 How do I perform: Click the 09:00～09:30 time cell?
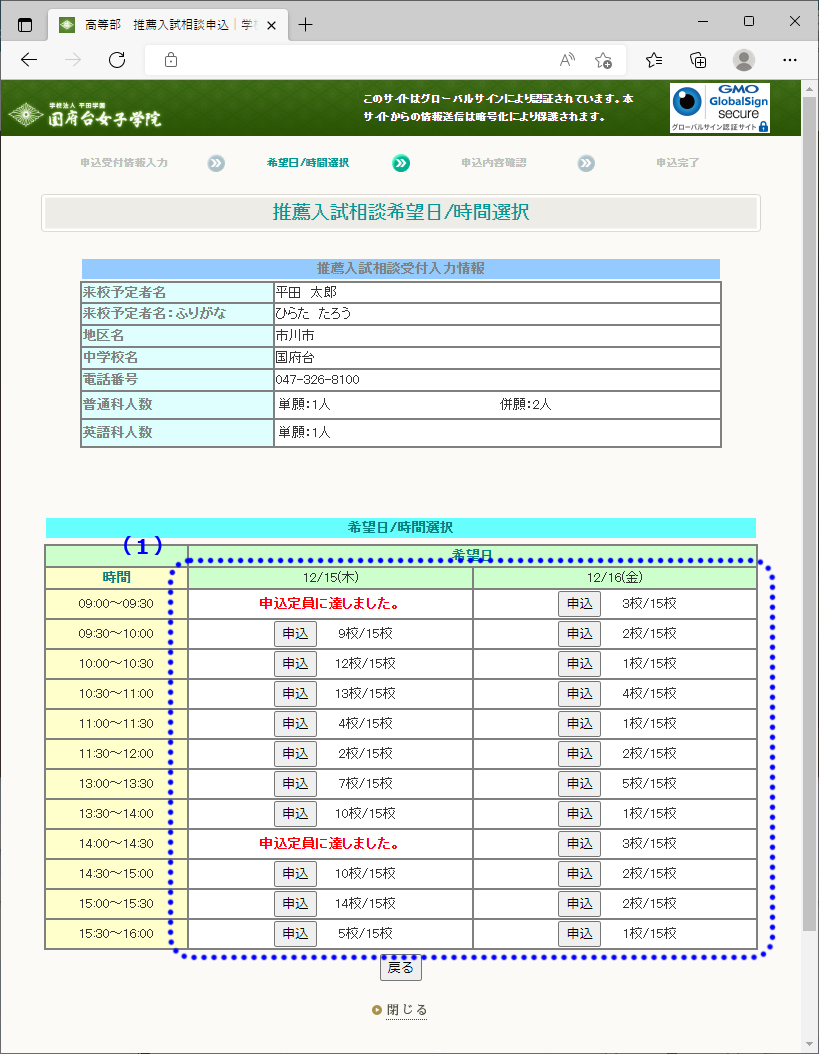click(x=116, y=604)
